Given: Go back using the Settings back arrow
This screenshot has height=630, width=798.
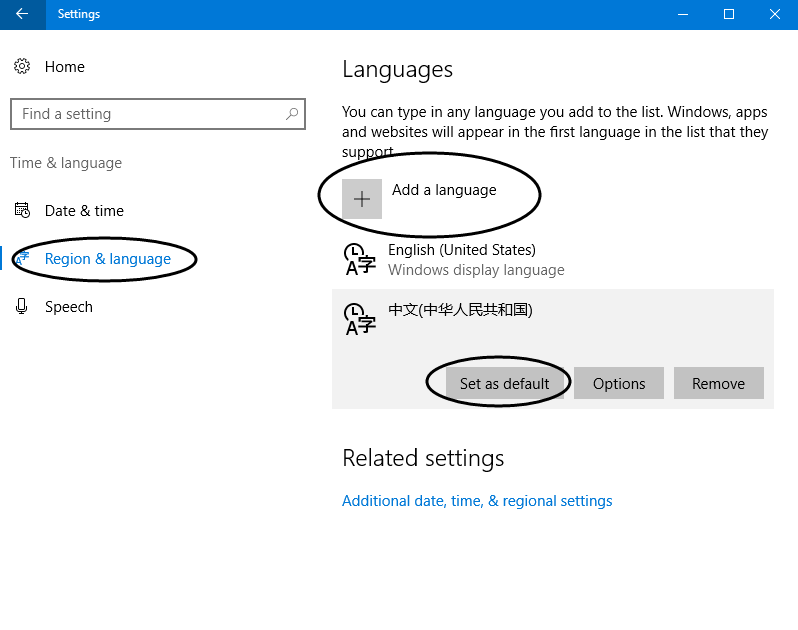Looking at the screenshot, I should [x=22, y=14].
